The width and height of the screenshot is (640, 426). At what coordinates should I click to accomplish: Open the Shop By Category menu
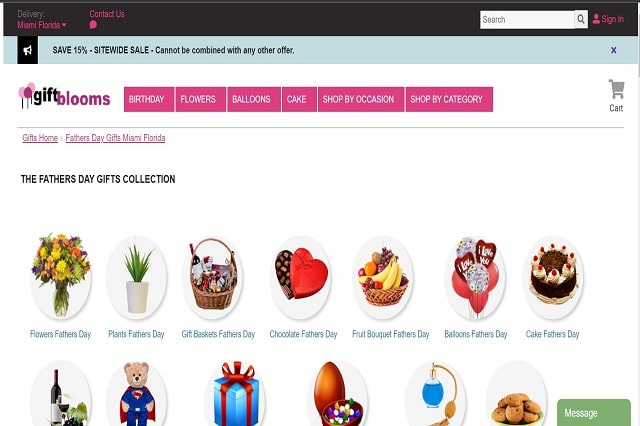pyautogui.click(x=449, y=99)
